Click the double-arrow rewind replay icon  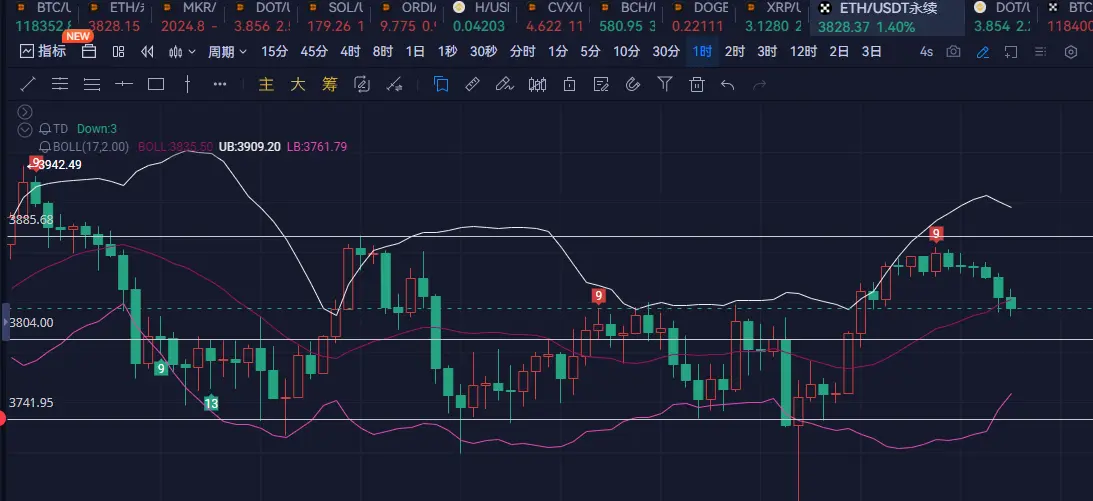click(x=147, y=52)
